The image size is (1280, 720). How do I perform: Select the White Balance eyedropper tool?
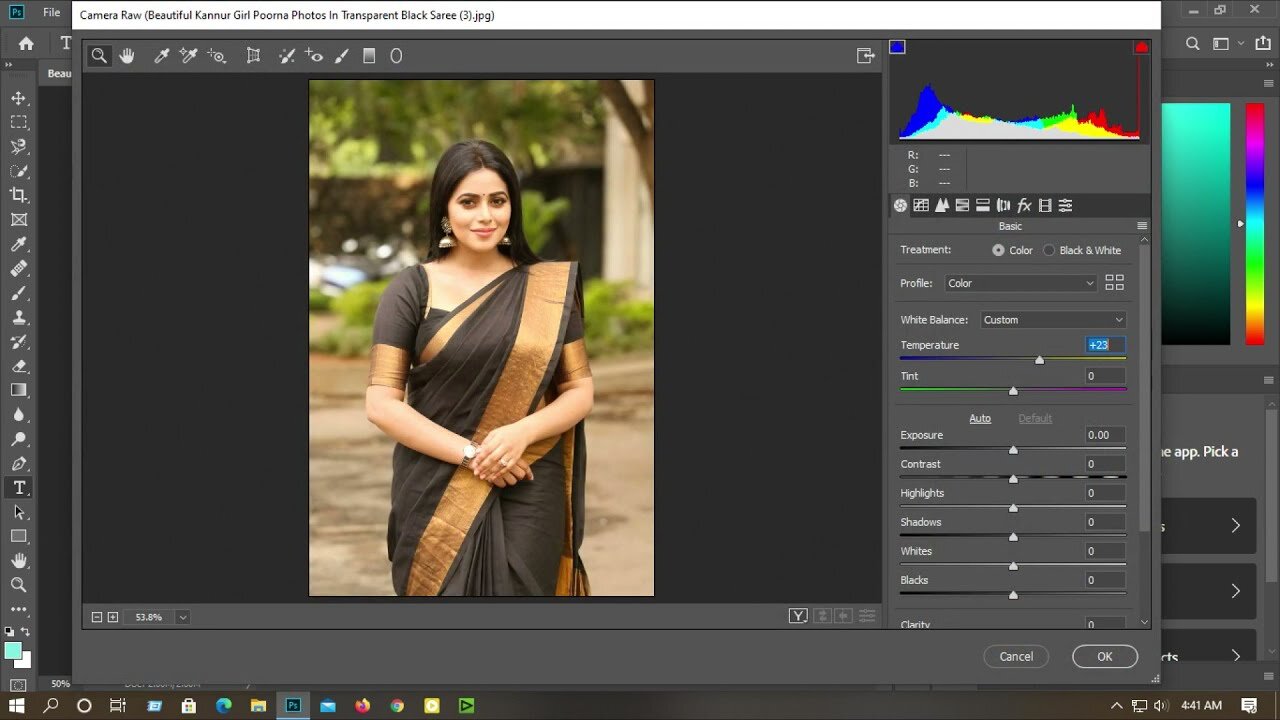coord(160,56)
